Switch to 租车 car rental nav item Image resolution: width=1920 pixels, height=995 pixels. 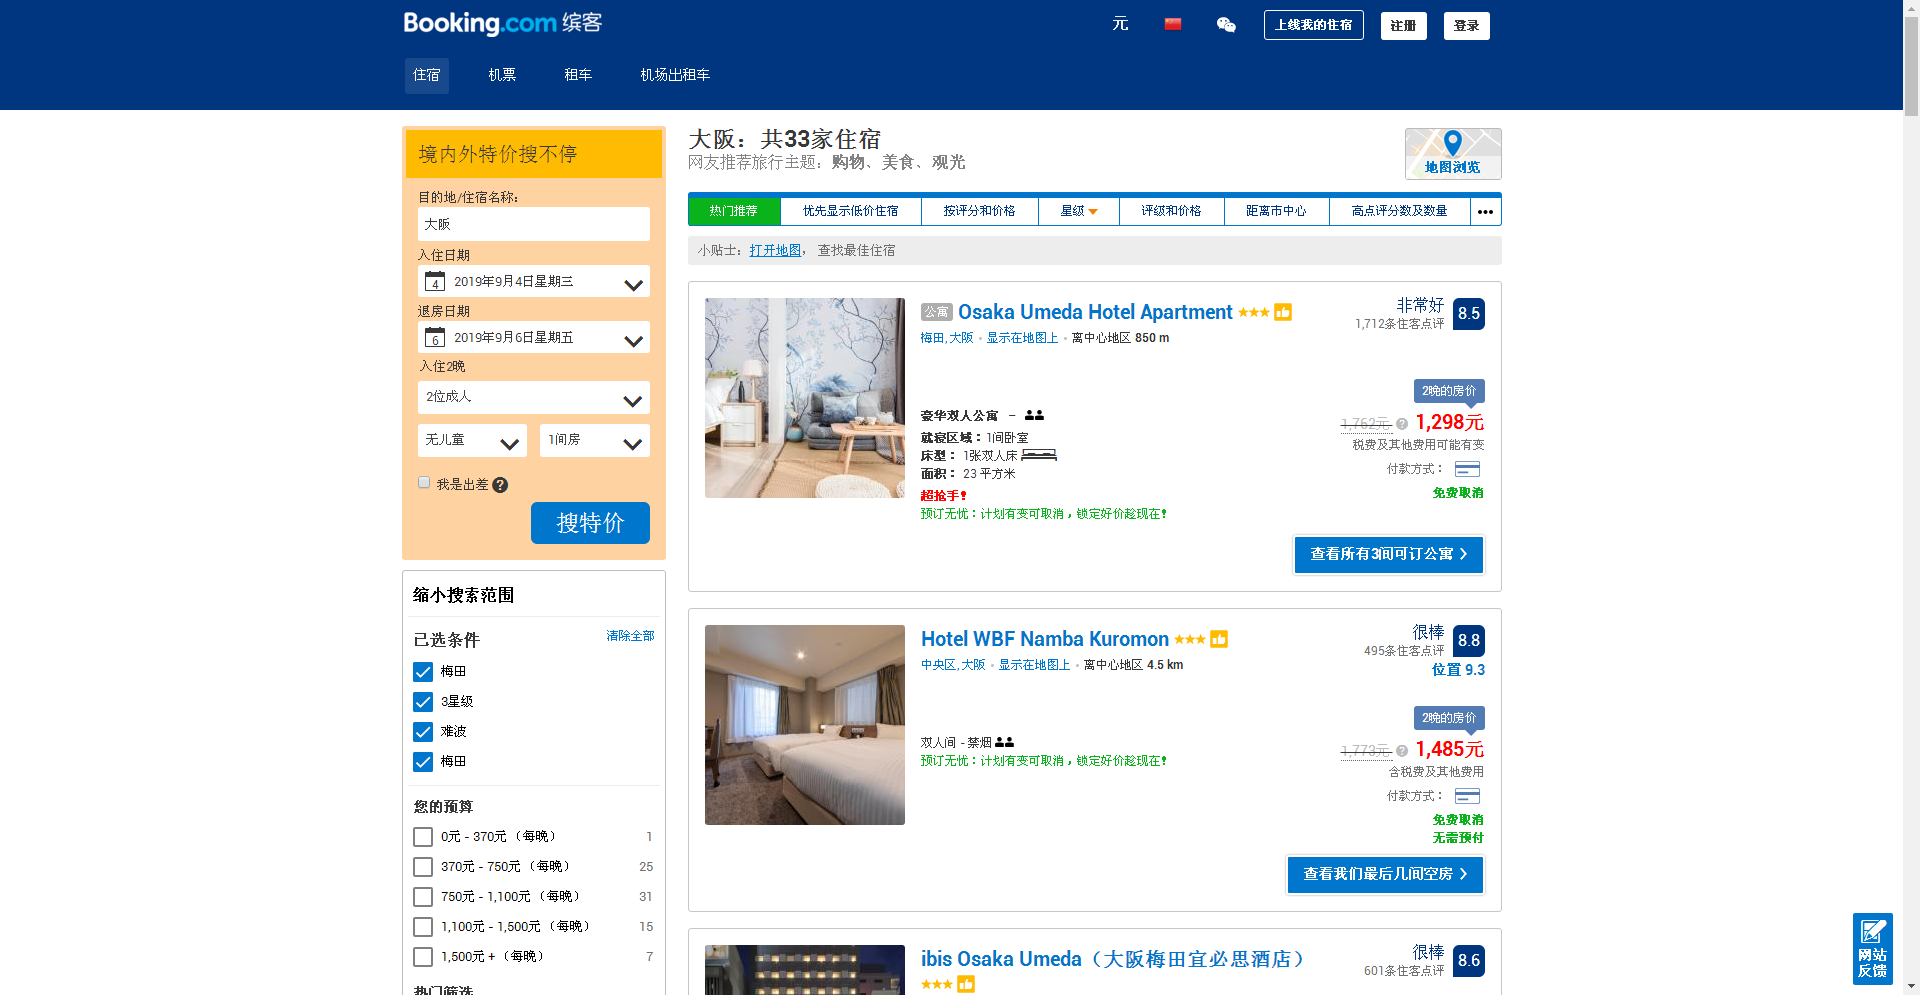pos(578,75)
